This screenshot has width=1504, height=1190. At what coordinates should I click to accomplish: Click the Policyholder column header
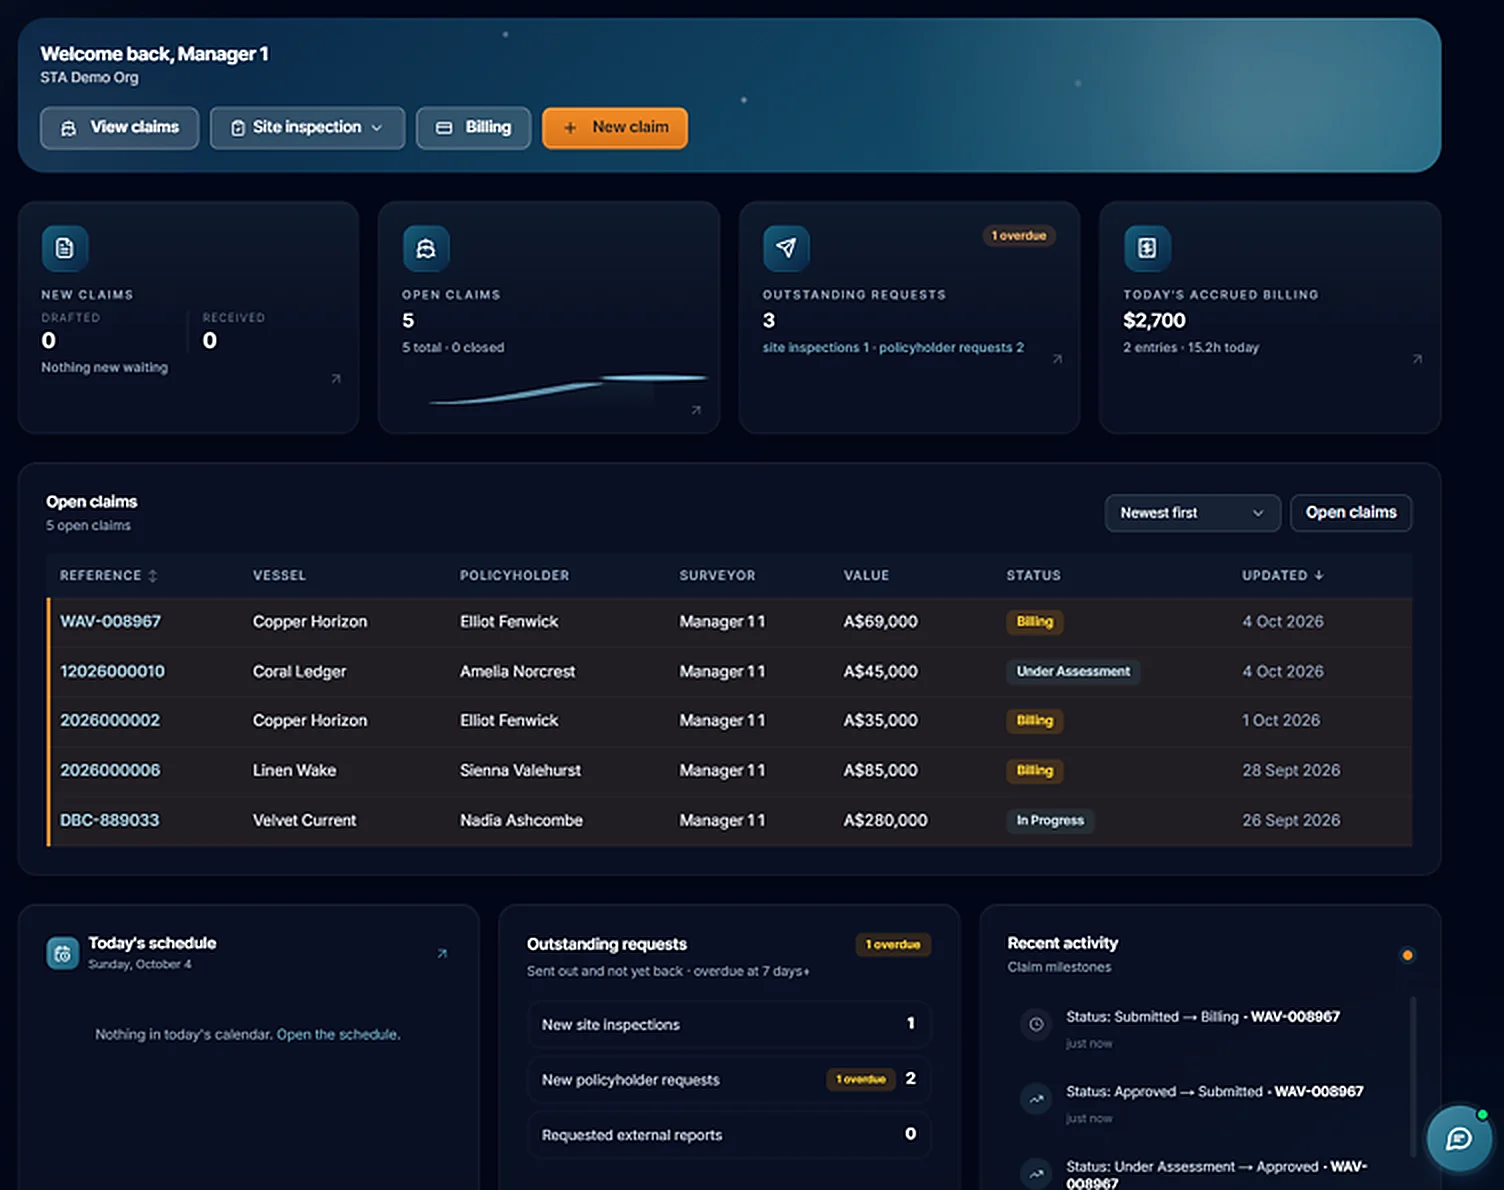514,576
